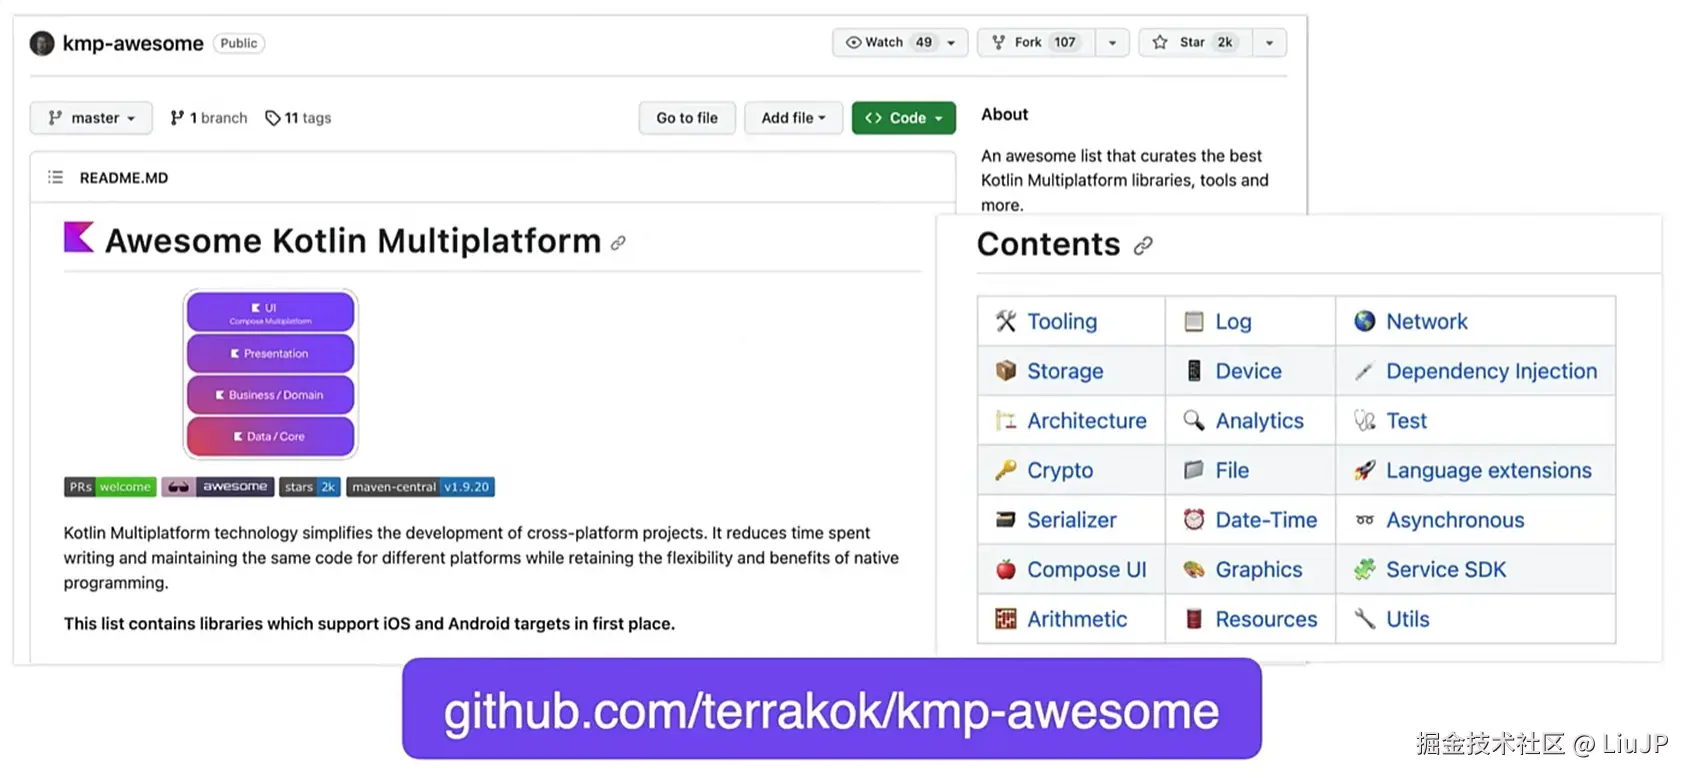
Task: Copy anchor link of Awesome Kotlin Multiplatform heading
Action: click(618, 243)
